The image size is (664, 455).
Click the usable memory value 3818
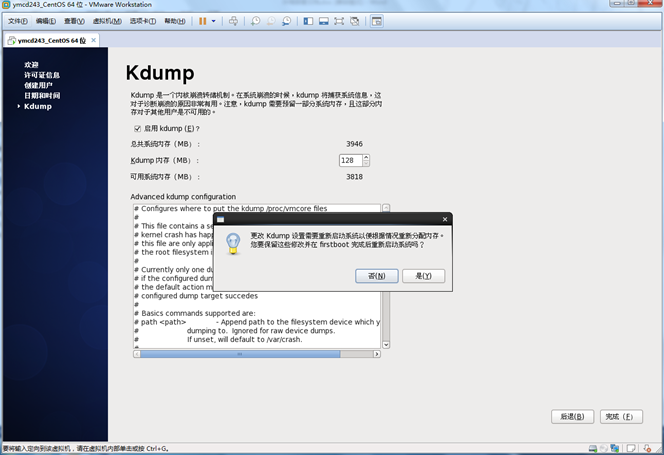[x=354, y=177]
